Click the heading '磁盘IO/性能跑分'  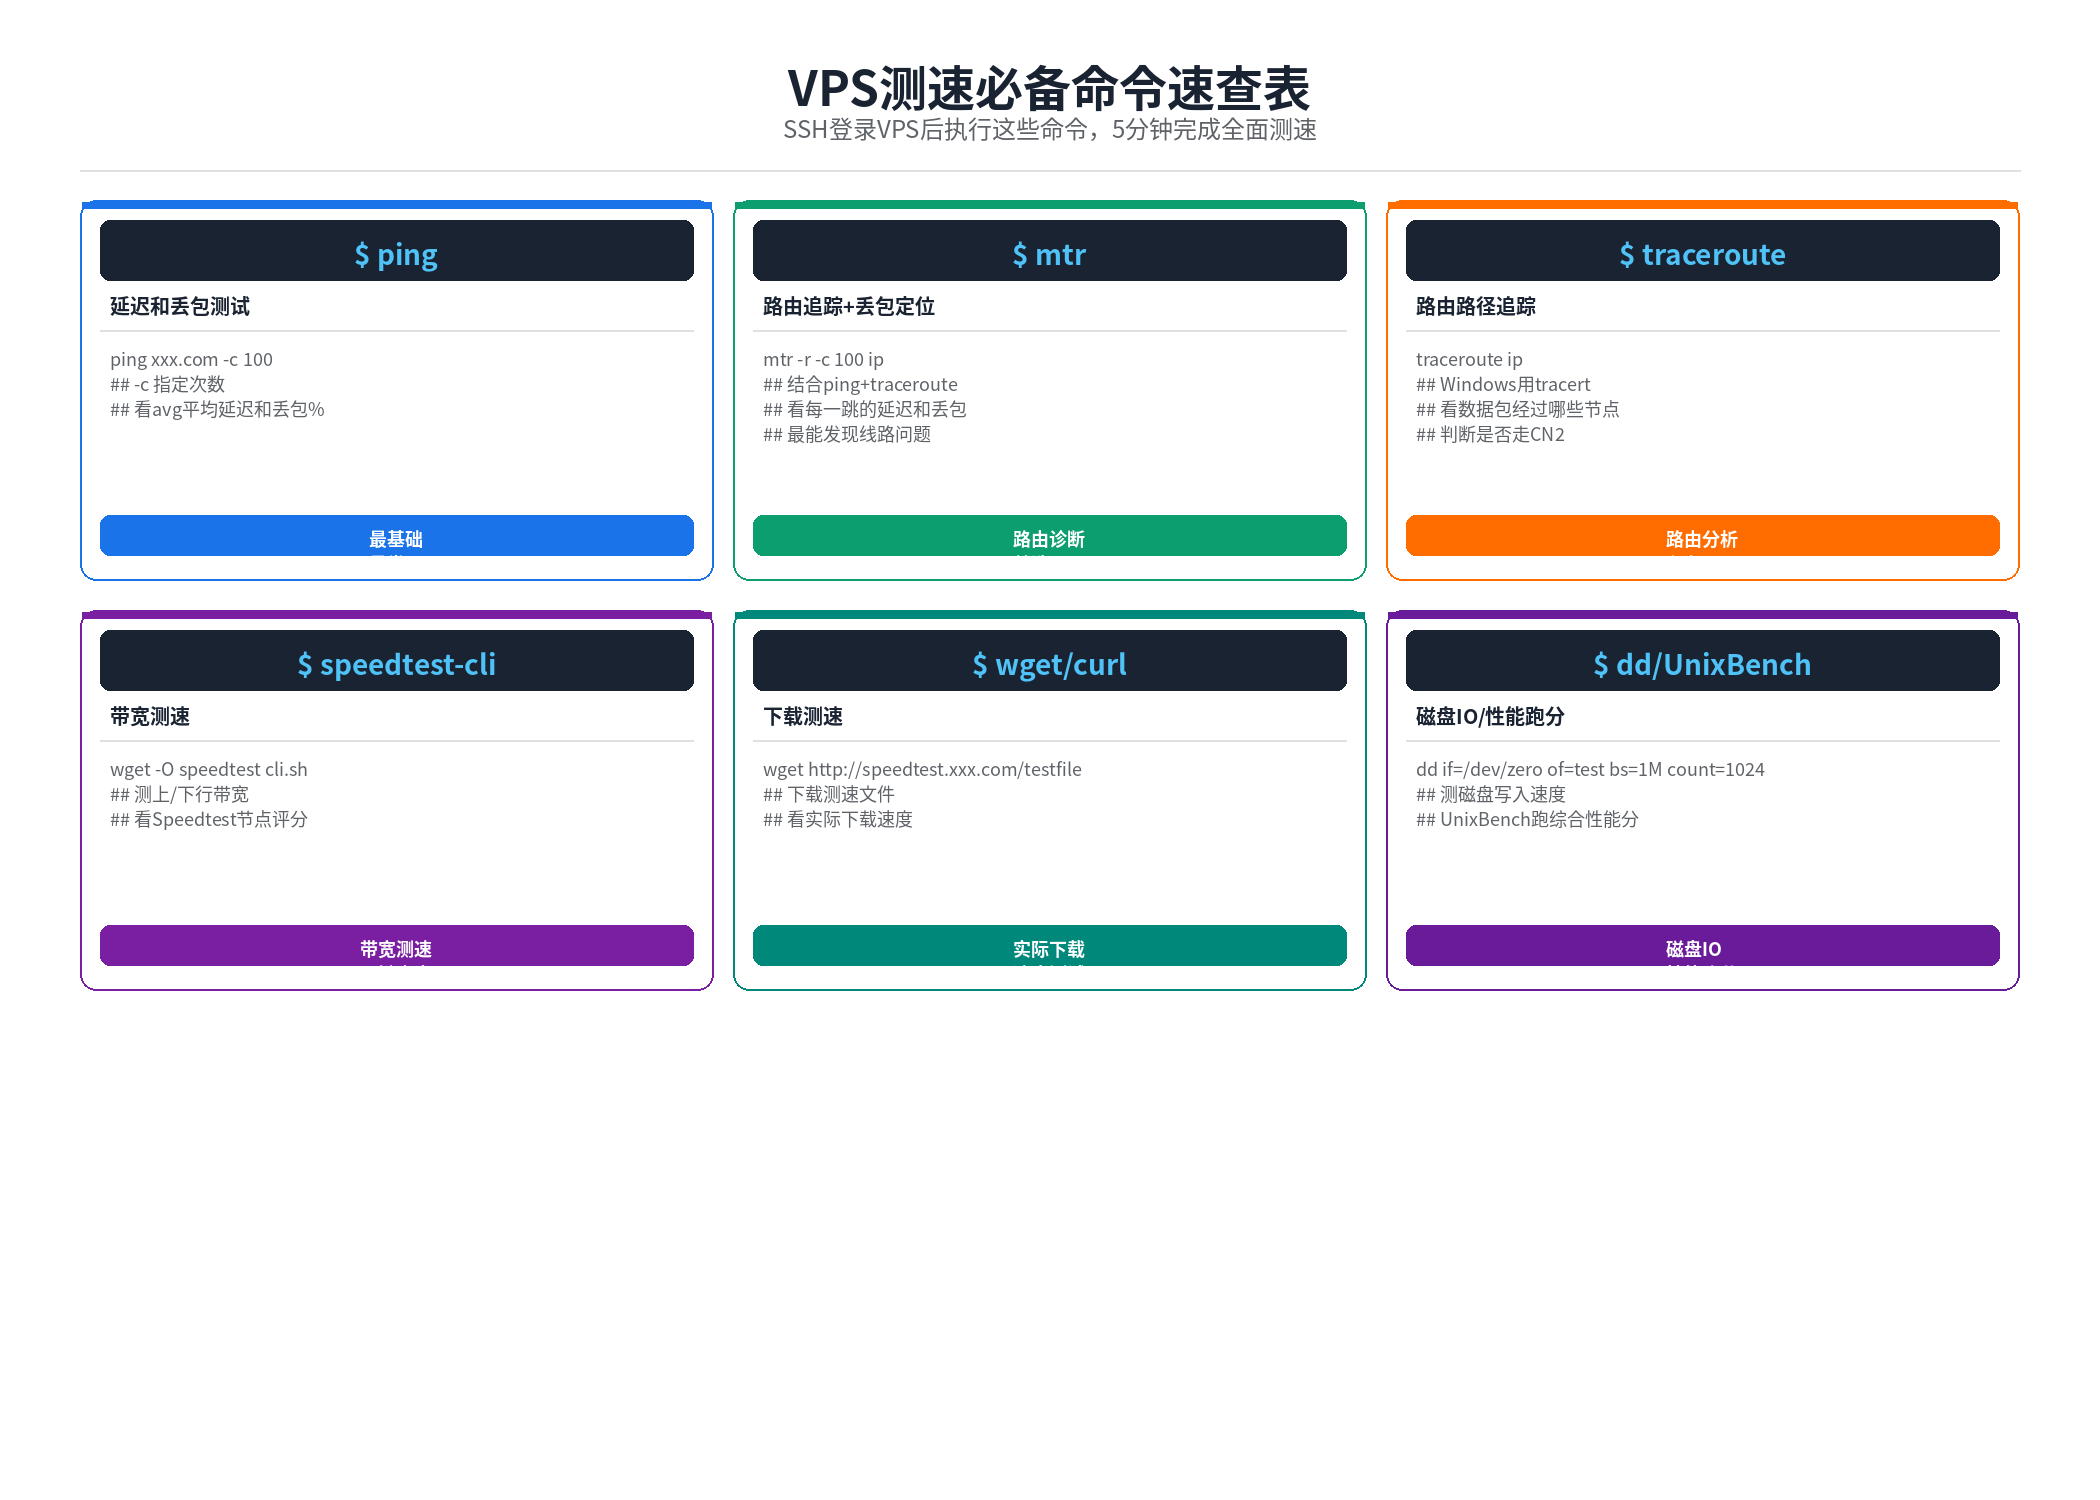tap(1490, 717)
